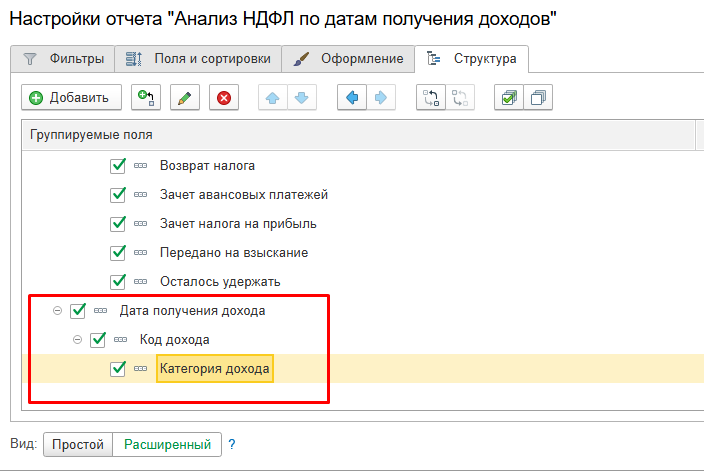704x471 pixels.
Task: Move the item down with the down arrow
Action: coord(302,97)
